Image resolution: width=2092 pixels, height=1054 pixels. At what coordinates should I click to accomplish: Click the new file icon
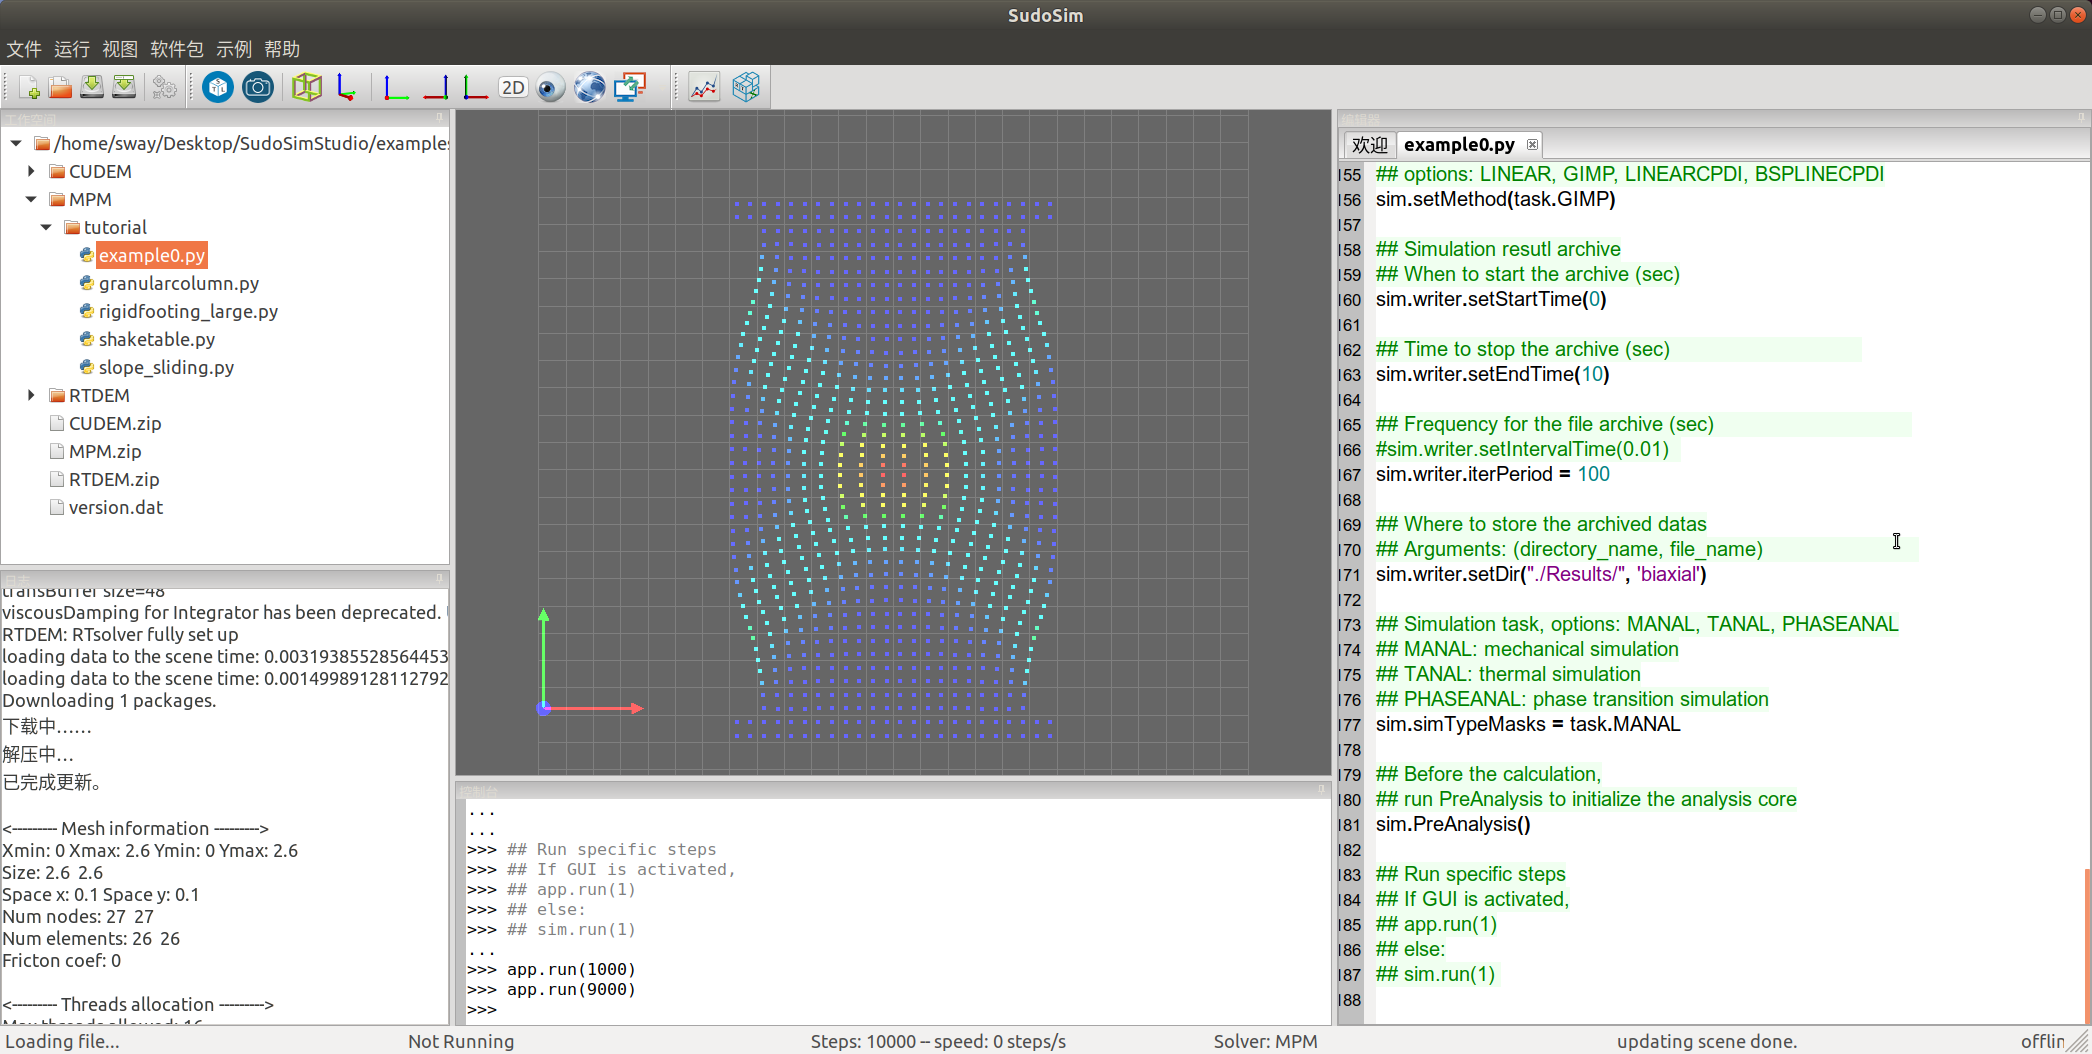(x=29, y=88)
